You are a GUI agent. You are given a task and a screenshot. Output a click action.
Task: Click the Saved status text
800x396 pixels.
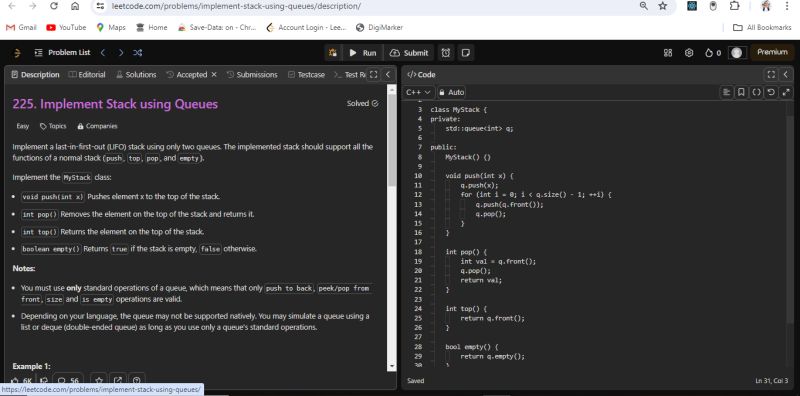point(415,381)
